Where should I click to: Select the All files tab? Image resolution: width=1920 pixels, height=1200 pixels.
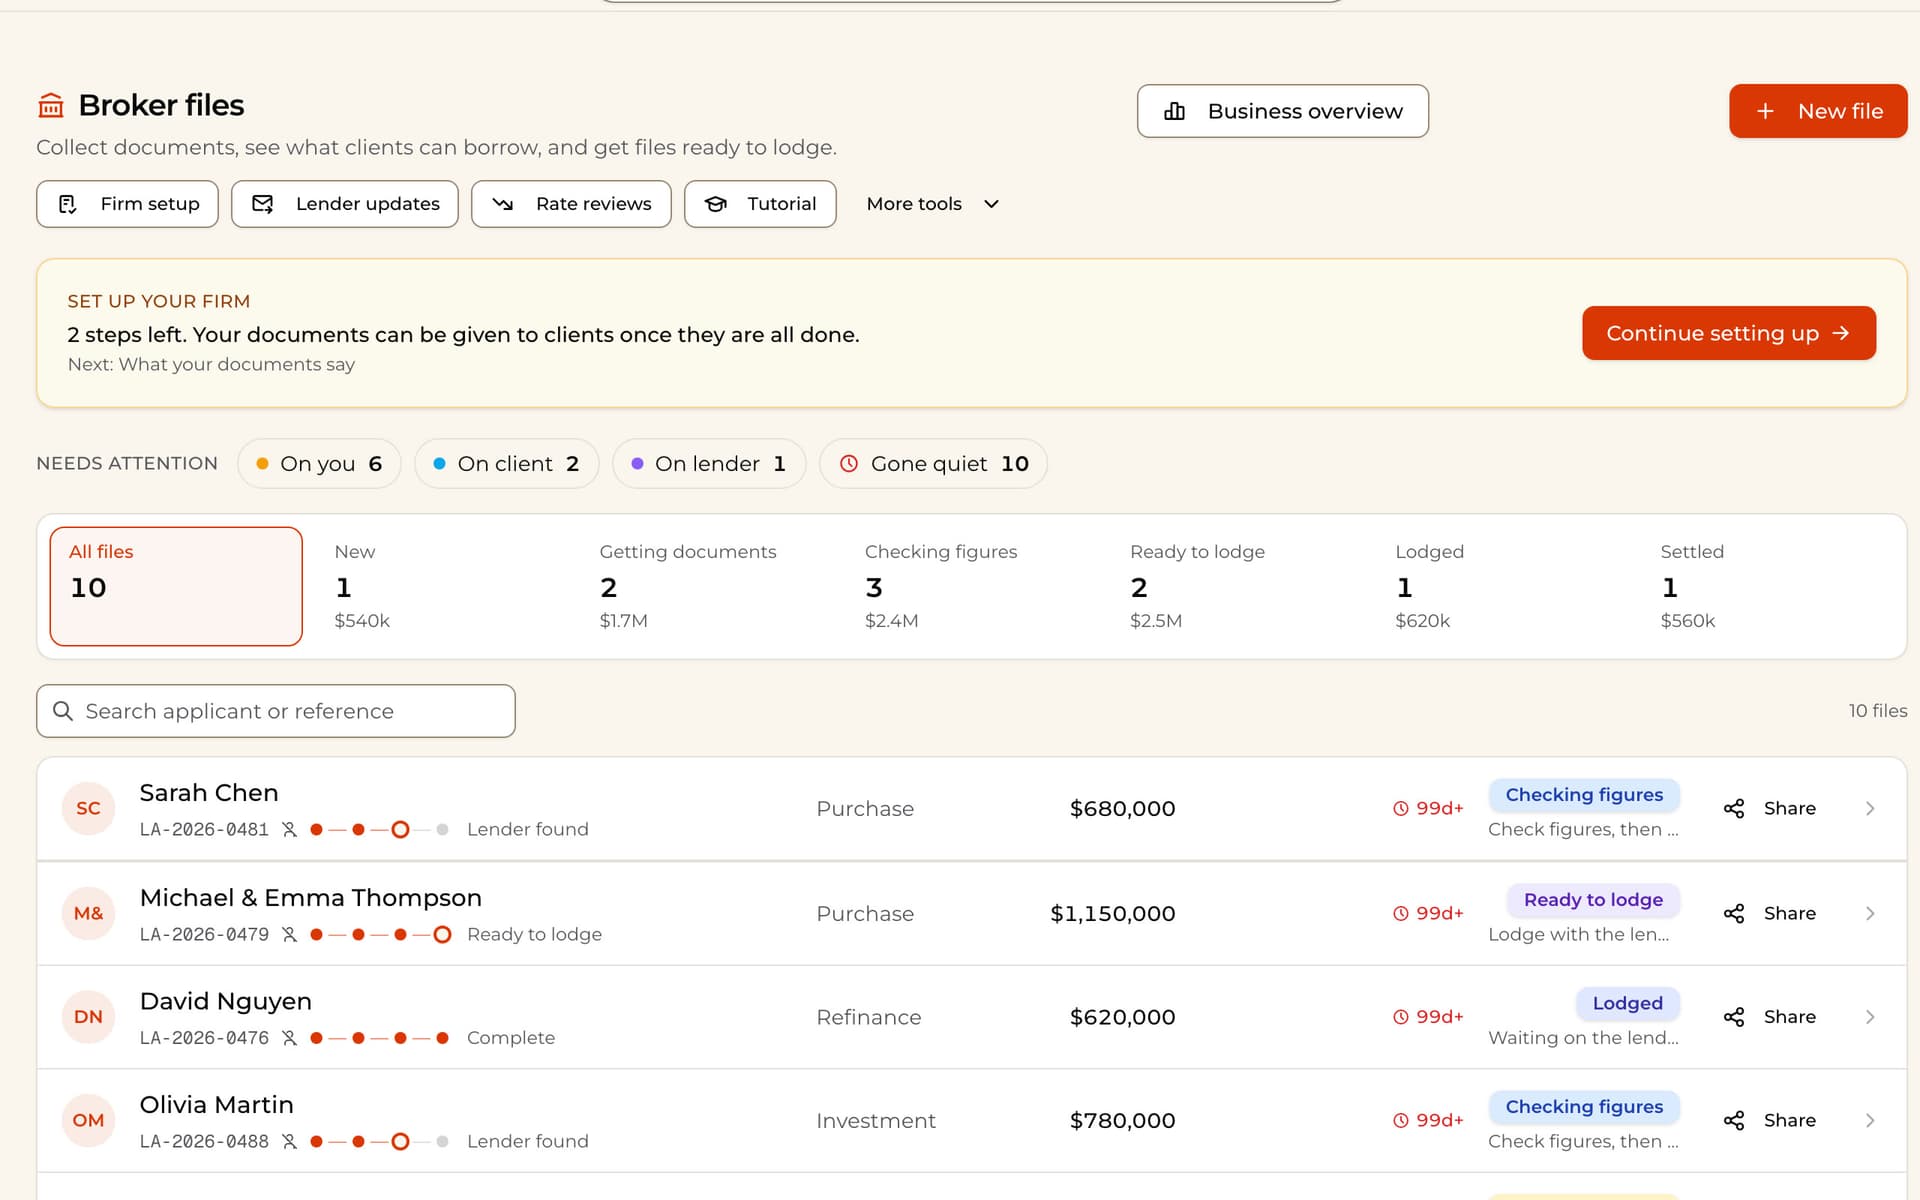[x=176, y=586]
